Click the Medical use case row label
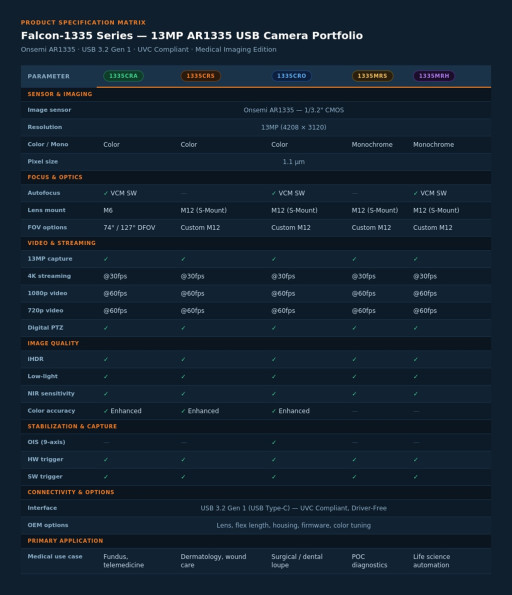This screenshot has height=595, width=512. [55, 556]
